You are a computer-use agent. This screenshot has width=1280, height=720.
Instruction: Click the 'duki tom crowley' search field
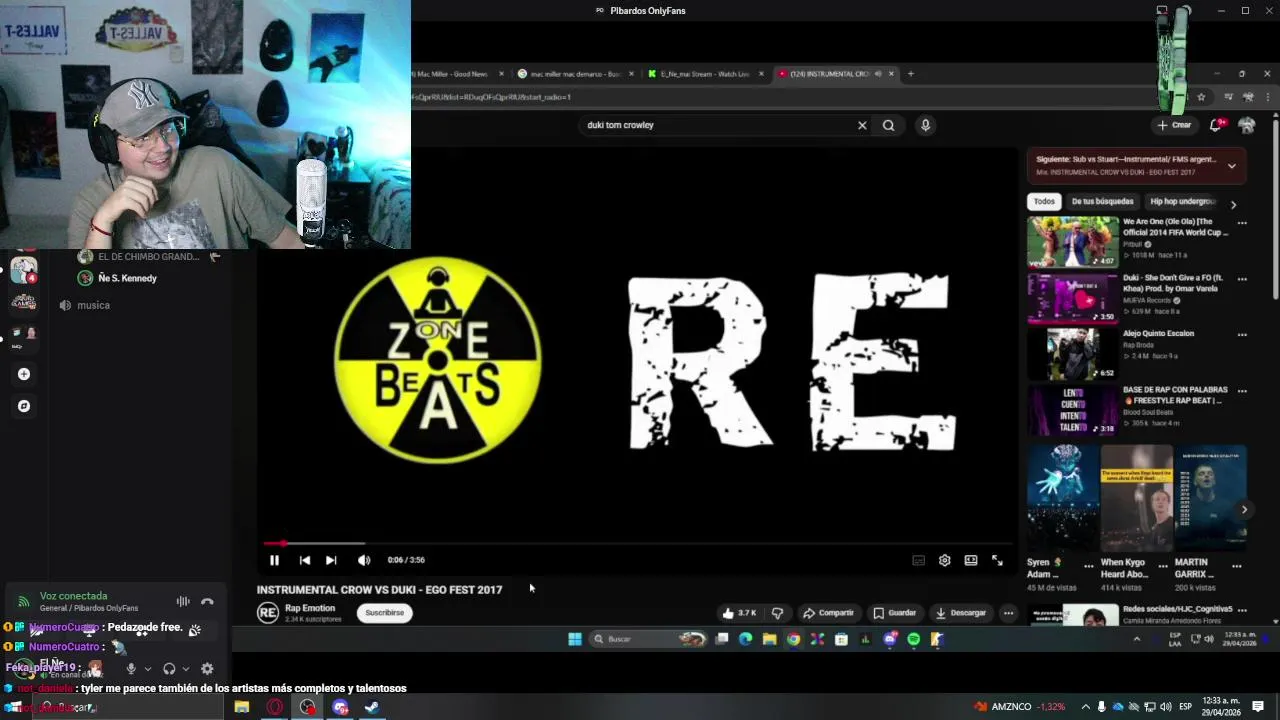715,125
